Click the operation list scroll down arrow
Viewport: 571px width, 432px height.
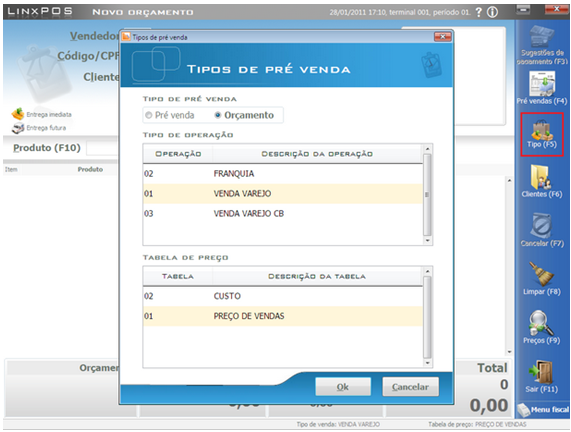point(428,240)
